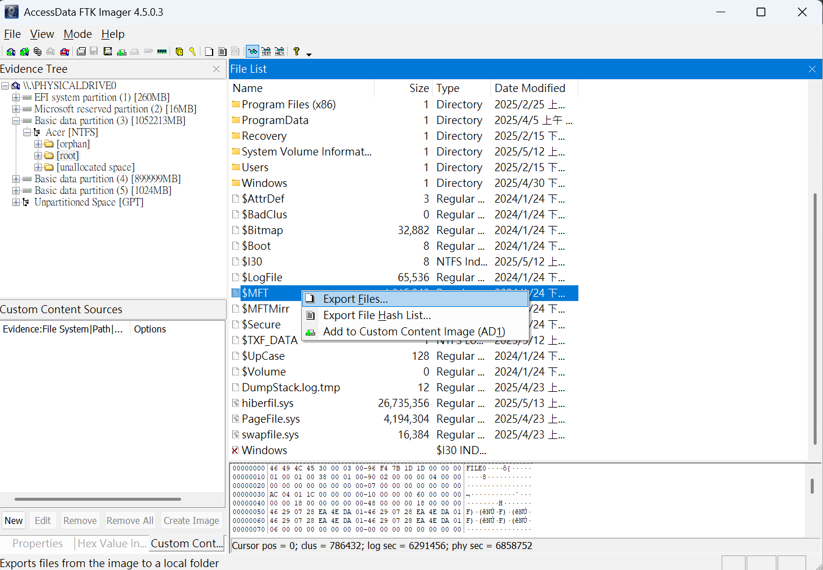Image resolution: width=823 pixels, height=570 pixels.
Task: Choose Export Files... from context menu
Action: click(415, 299)
